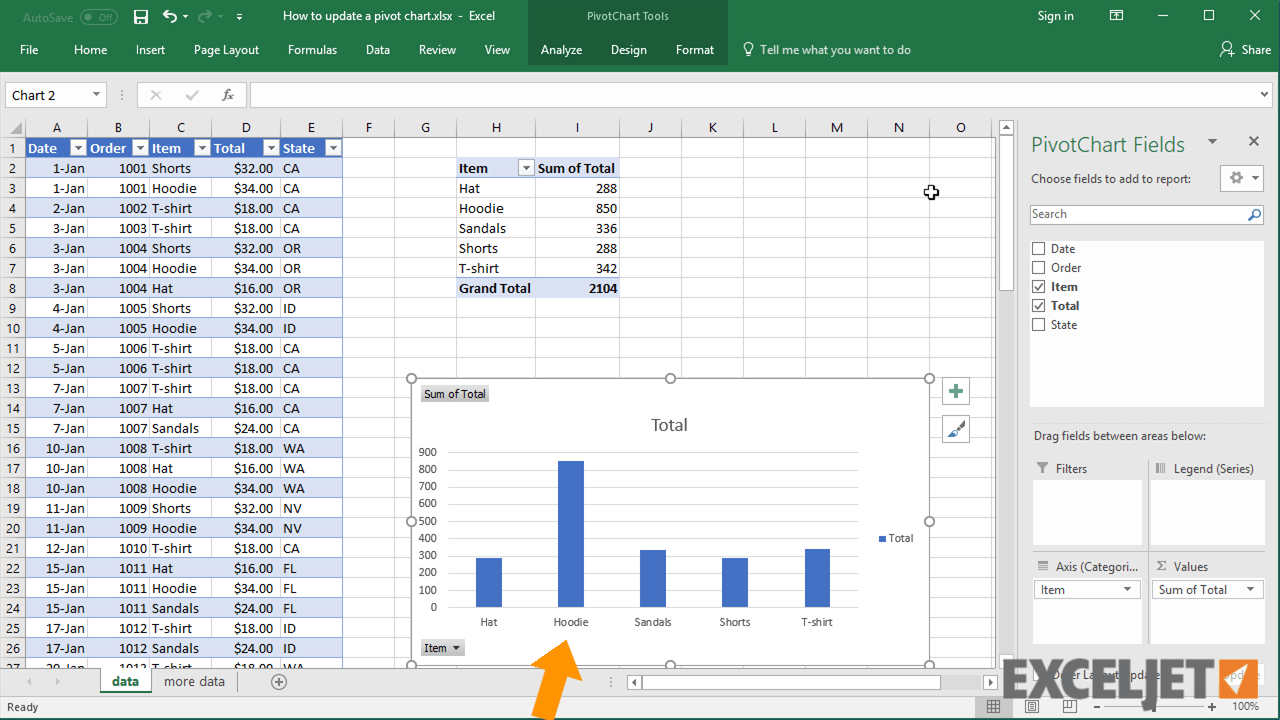The width and height of the screenshot is (1280, 720).
Task: Select the data sheet tab
Action: point(125,681)
